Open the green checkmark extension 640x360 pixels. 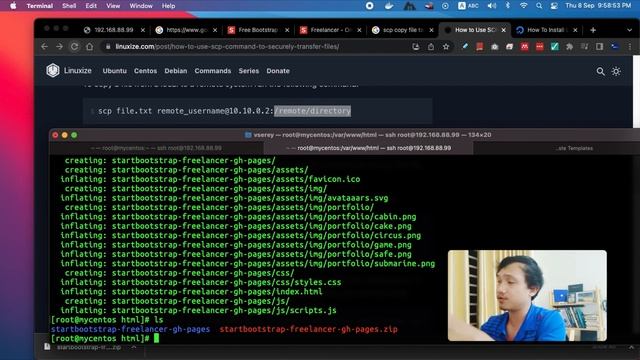pos(554,47)
